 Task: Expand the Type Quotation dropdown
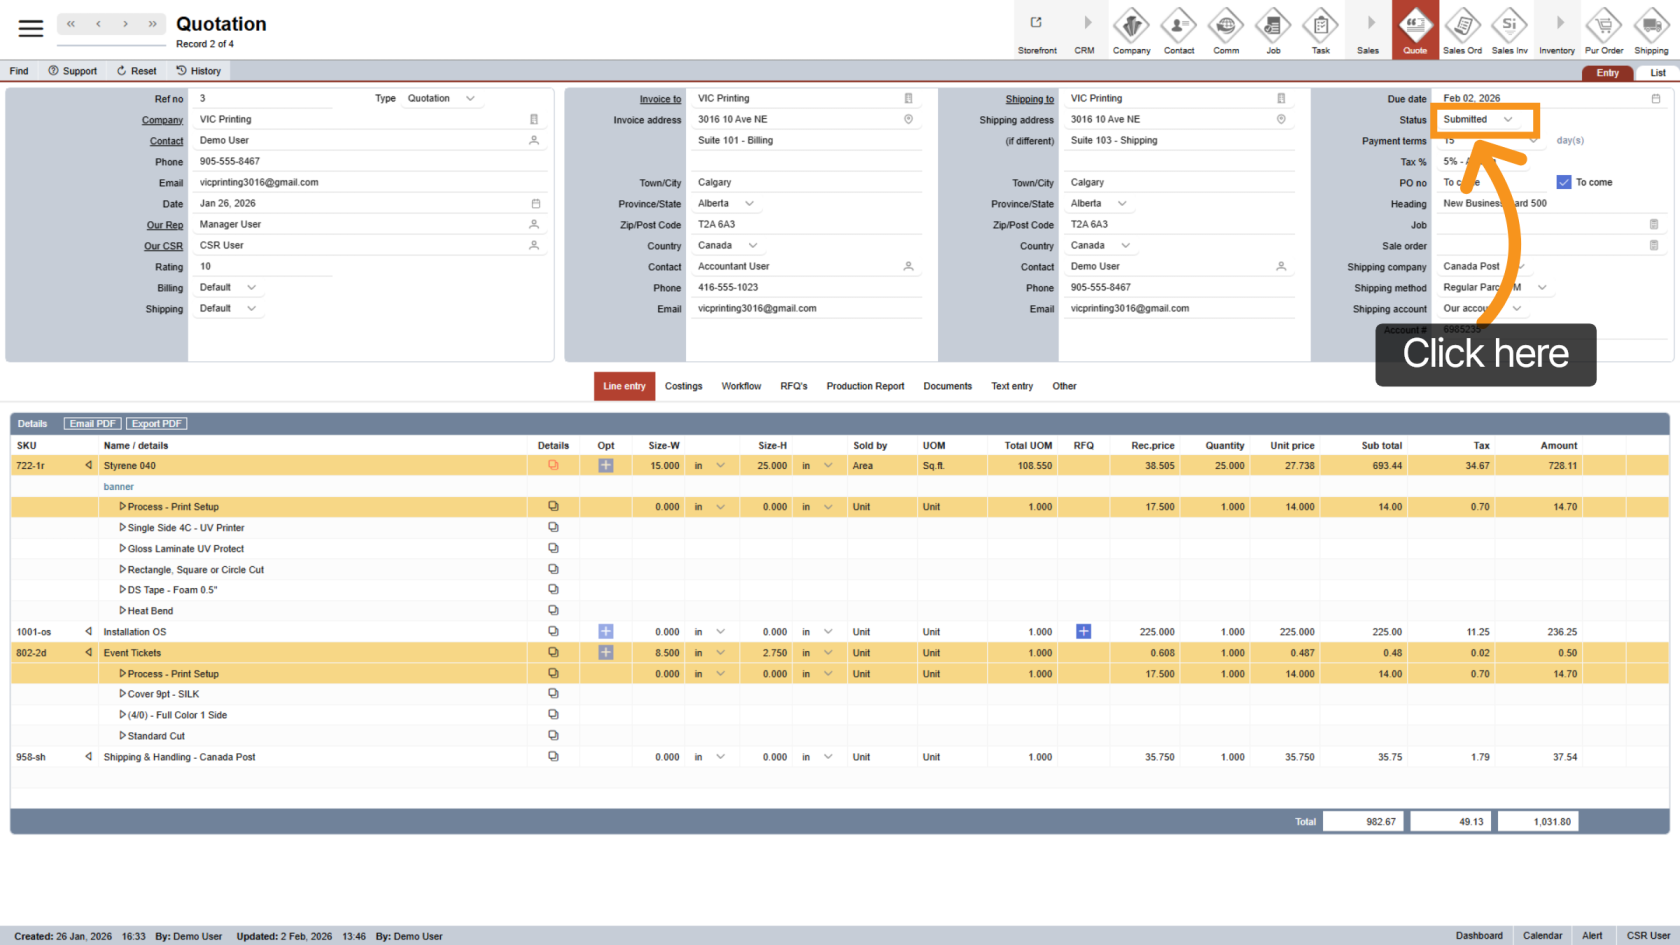point(470,99)
